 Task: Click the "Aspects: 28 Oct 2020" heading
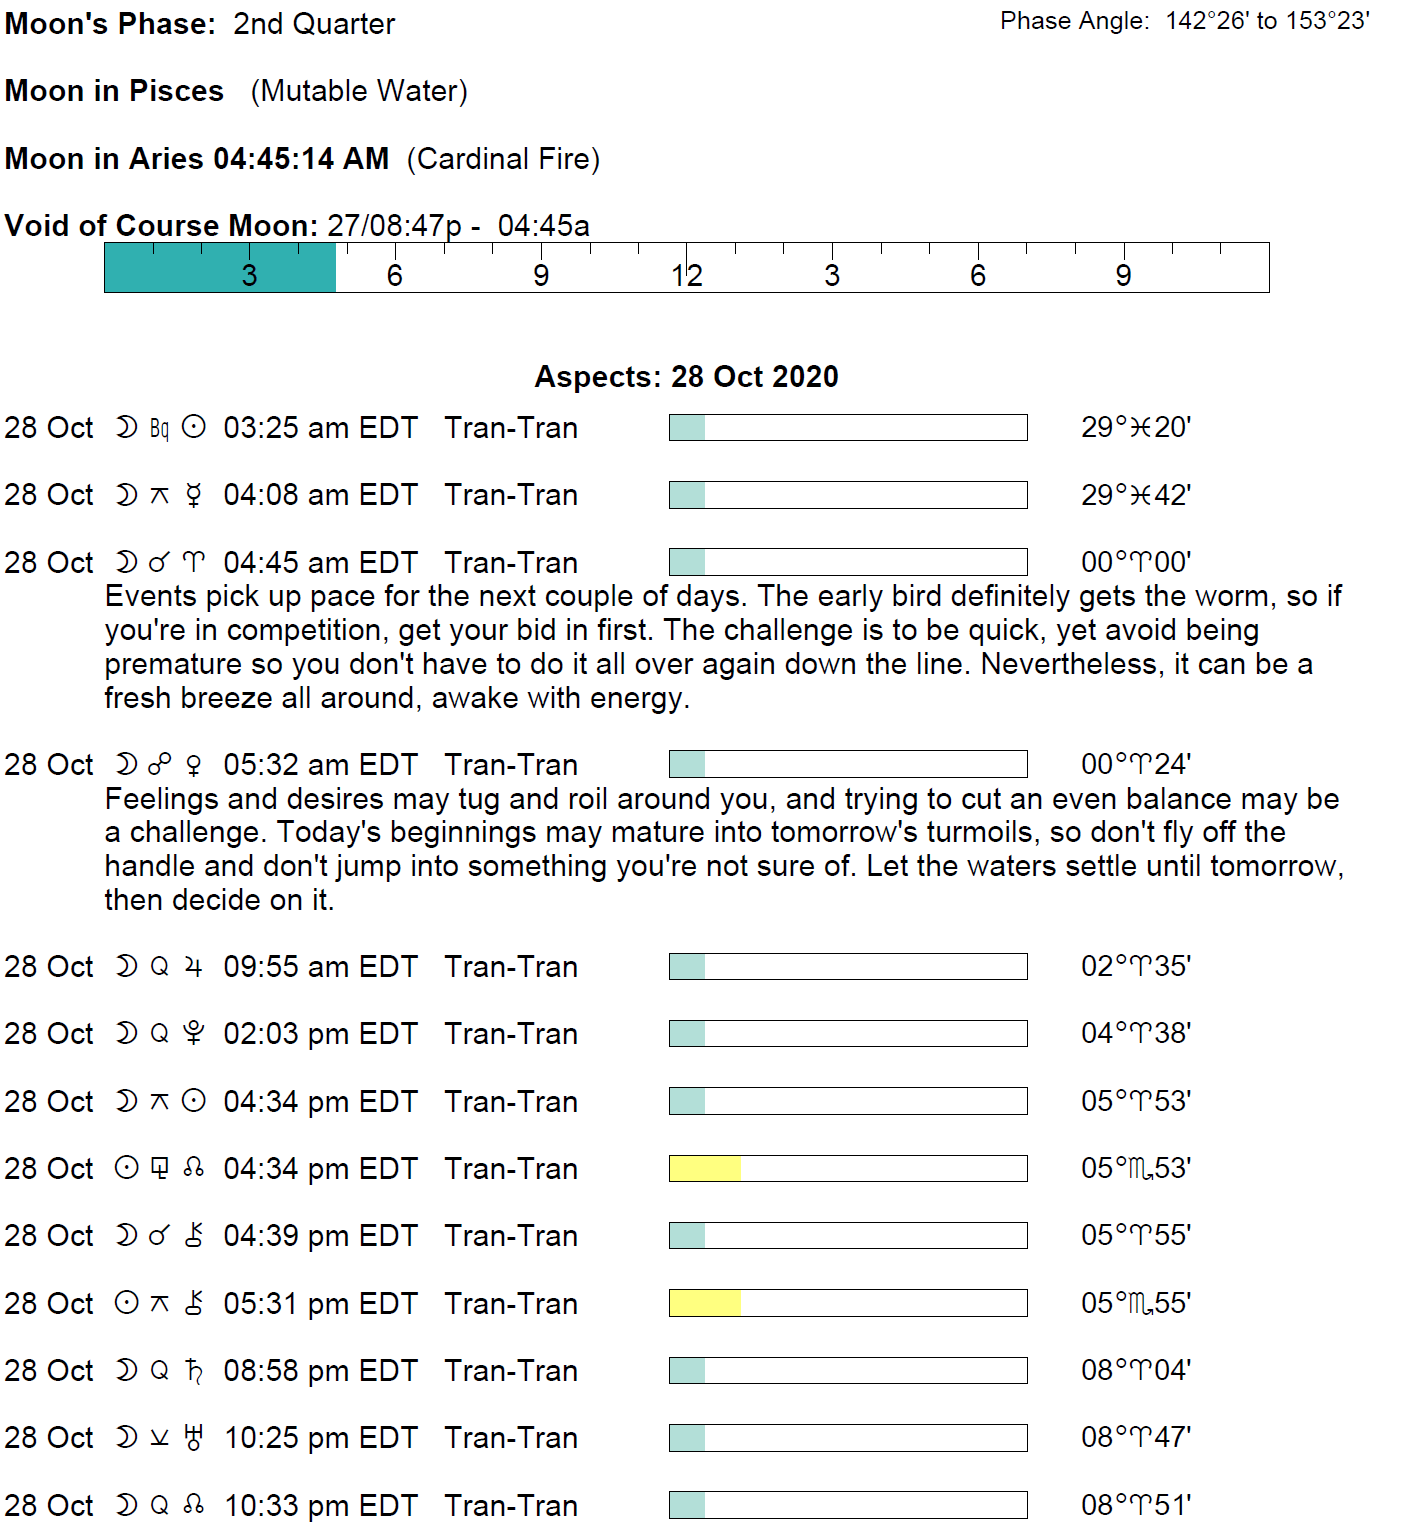click(686, 377)
